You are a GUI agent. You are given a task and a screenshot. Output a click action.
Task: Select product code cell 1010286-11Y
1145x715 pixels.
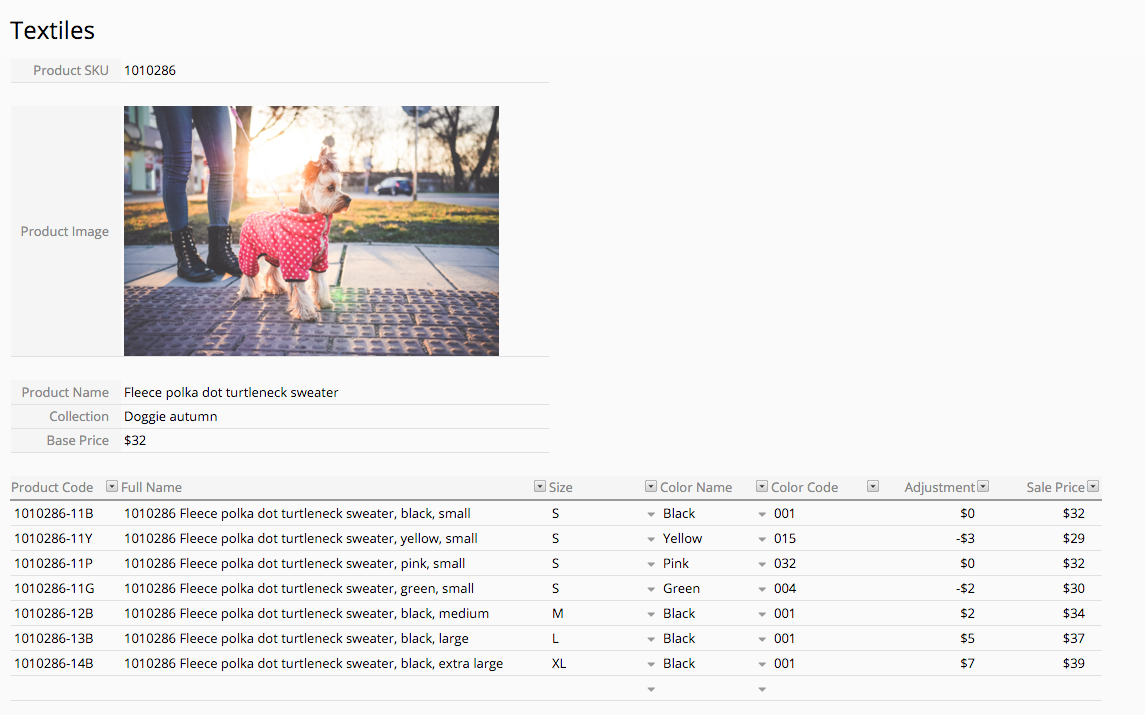click(53, 538)
